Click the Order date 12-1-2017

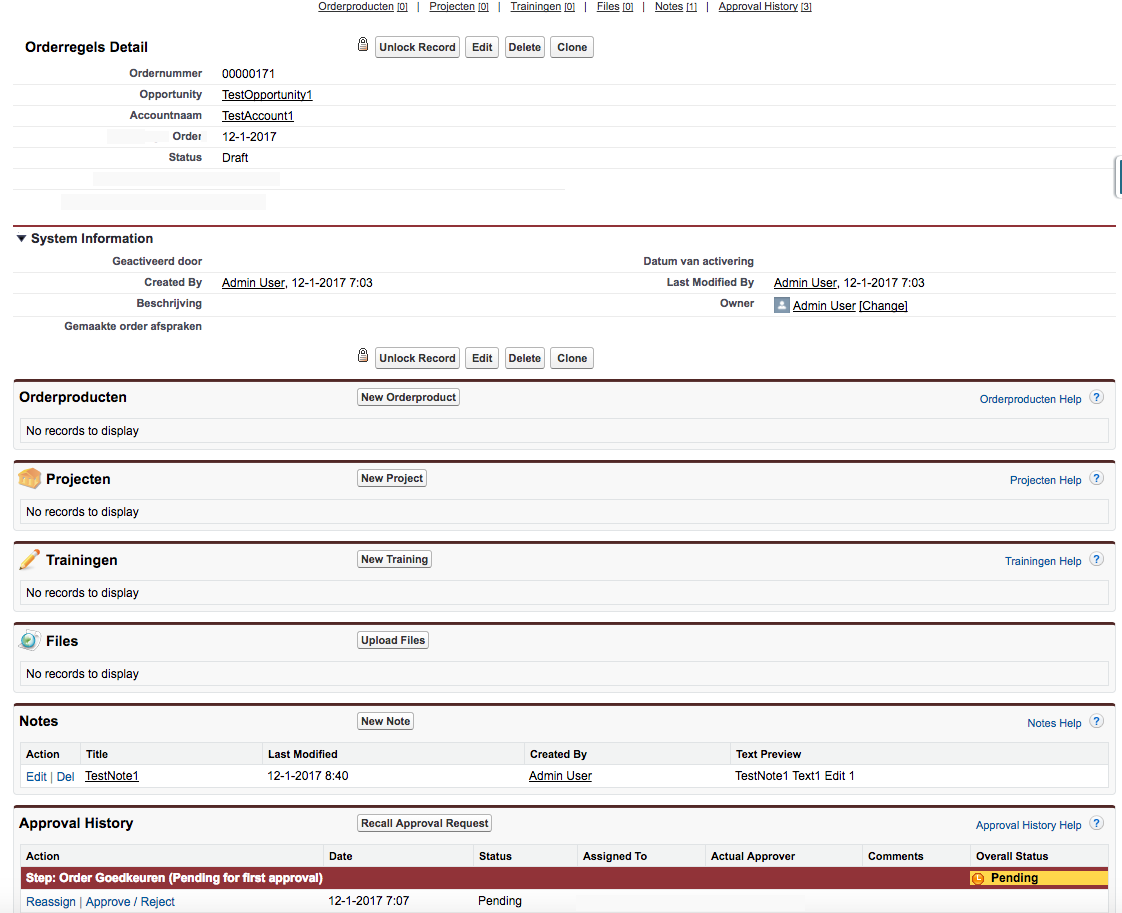[249, 137]
